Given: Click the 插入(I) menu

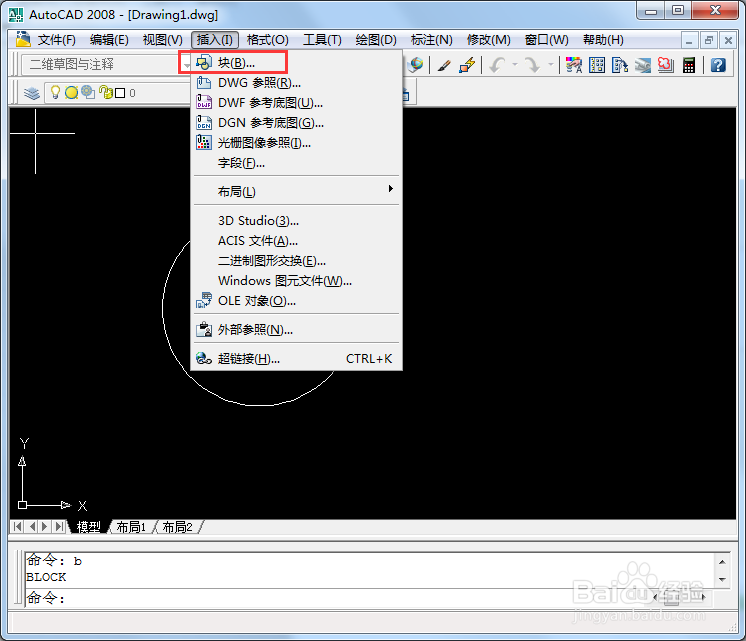Looking at the screenshot, I should (215, 40).
